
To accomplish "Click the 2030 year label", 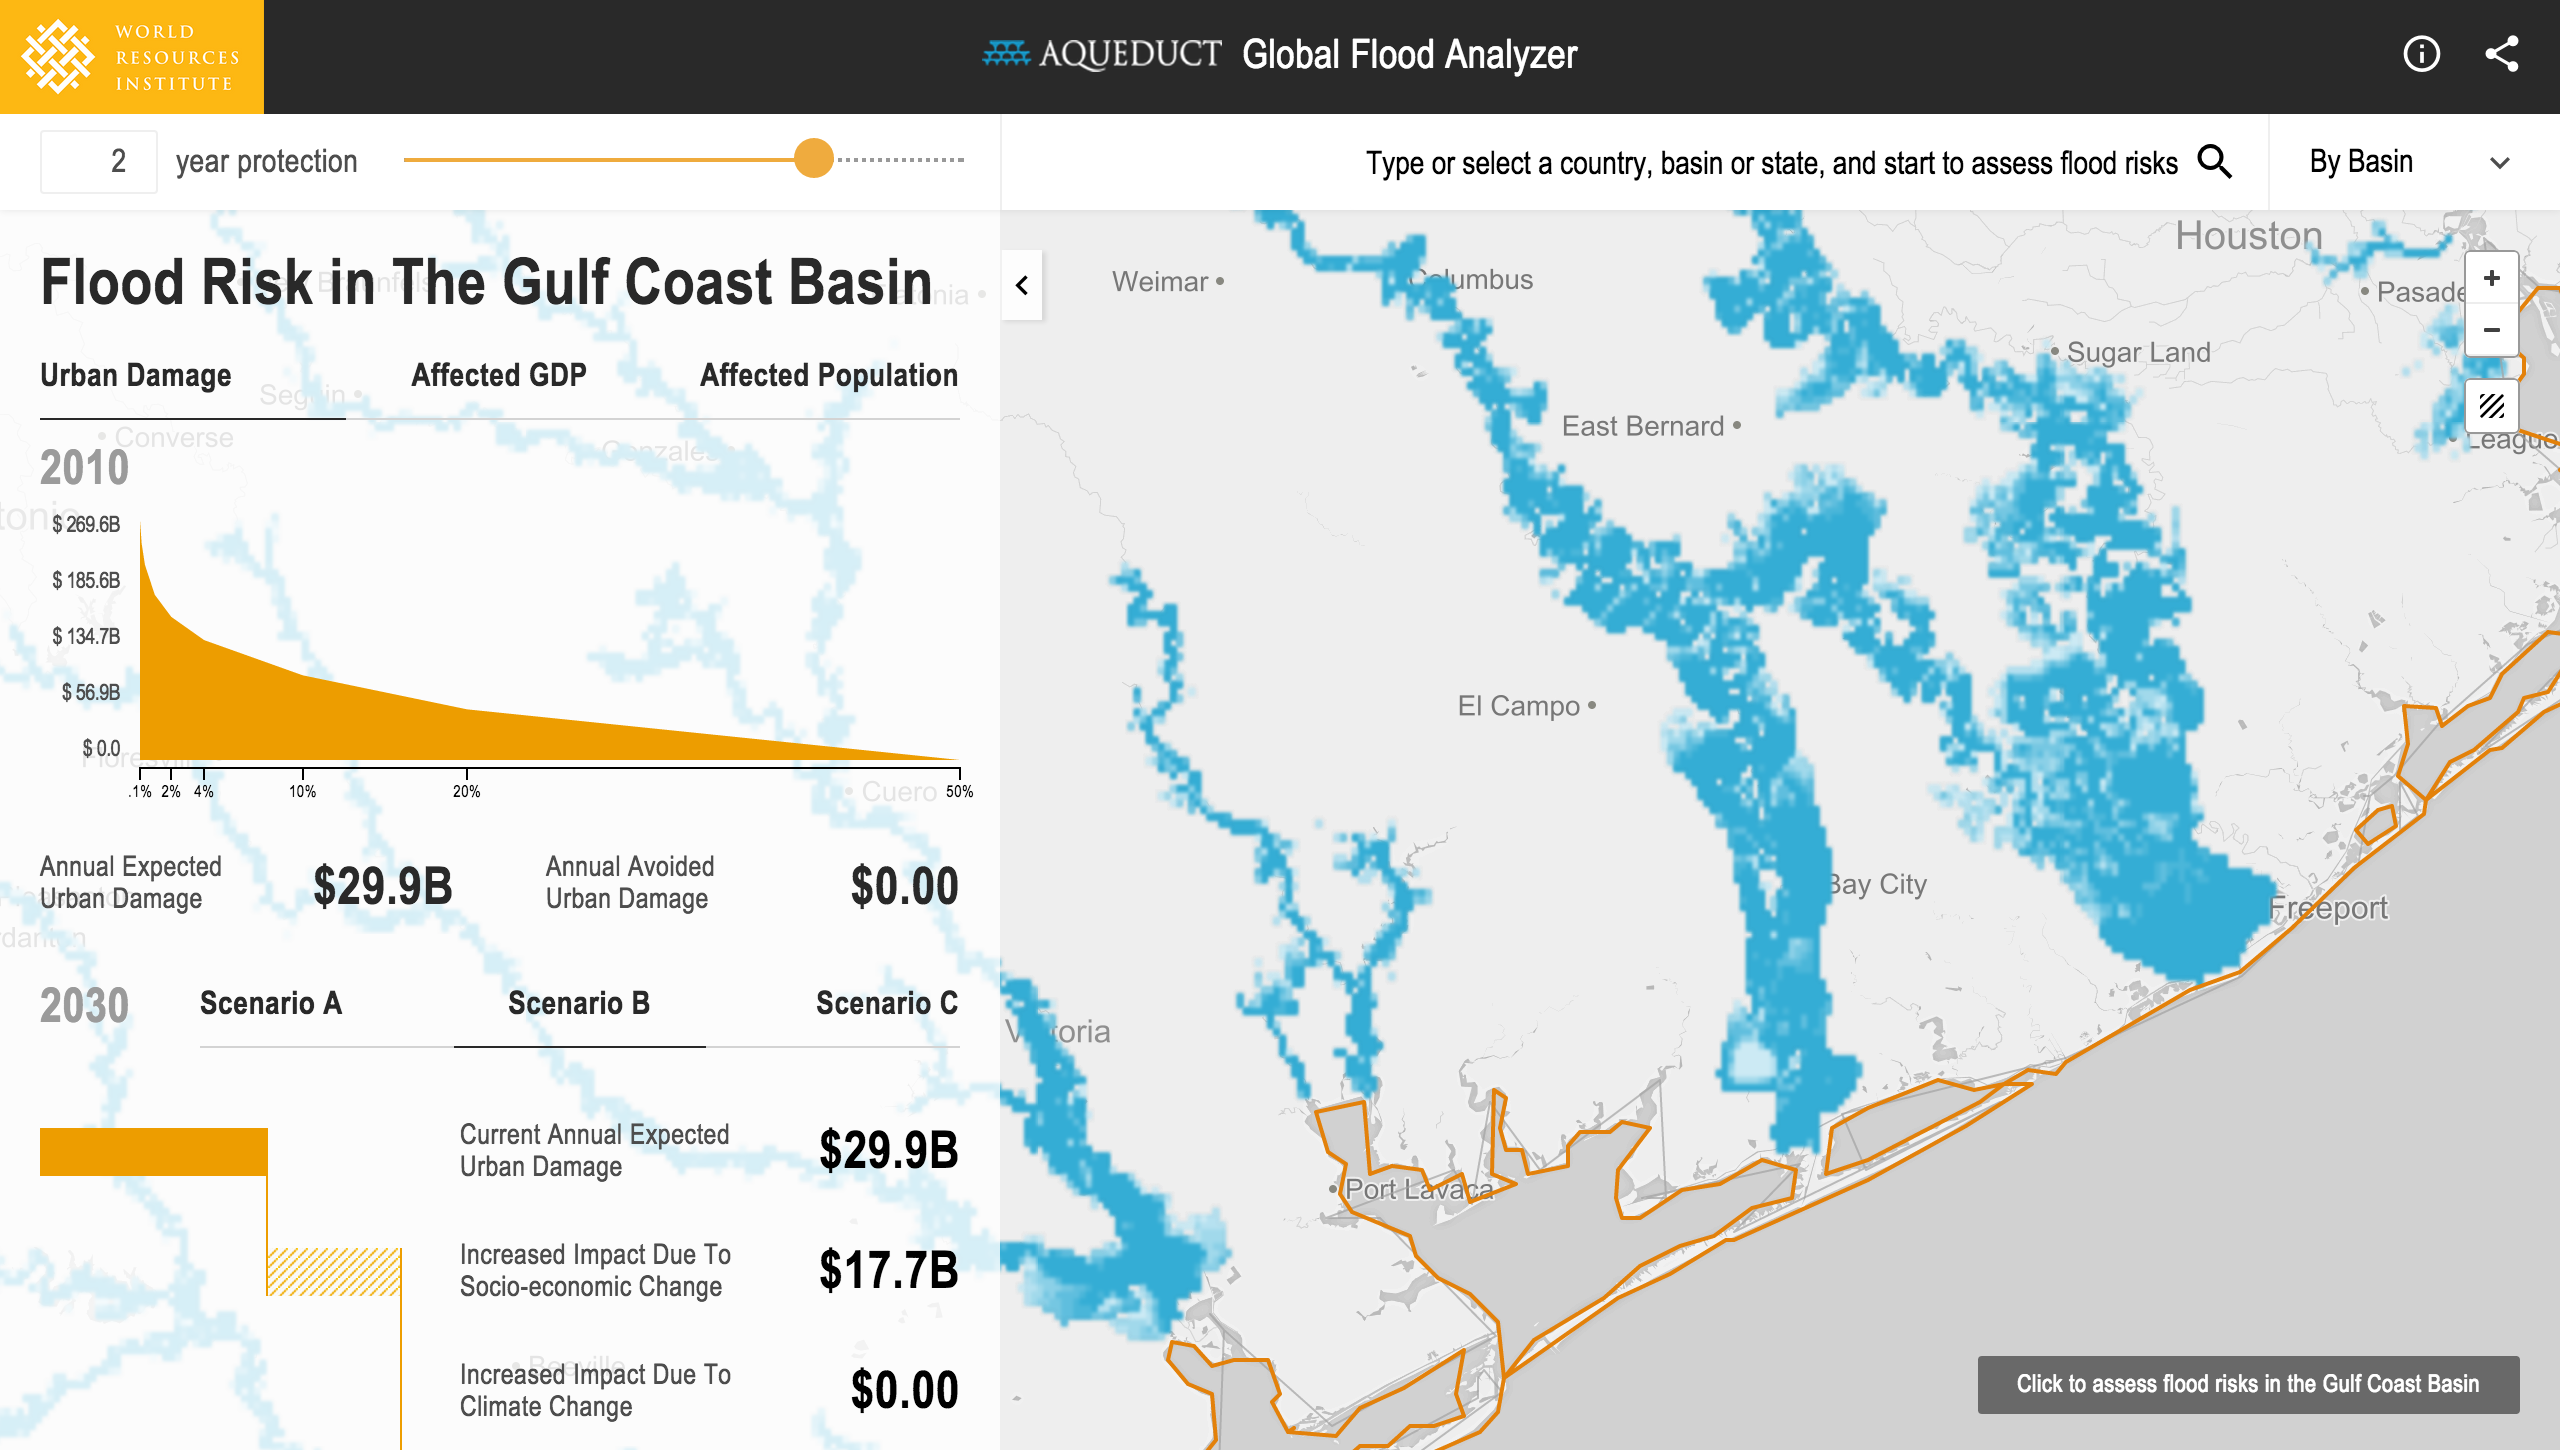I will pos(85,1005).
